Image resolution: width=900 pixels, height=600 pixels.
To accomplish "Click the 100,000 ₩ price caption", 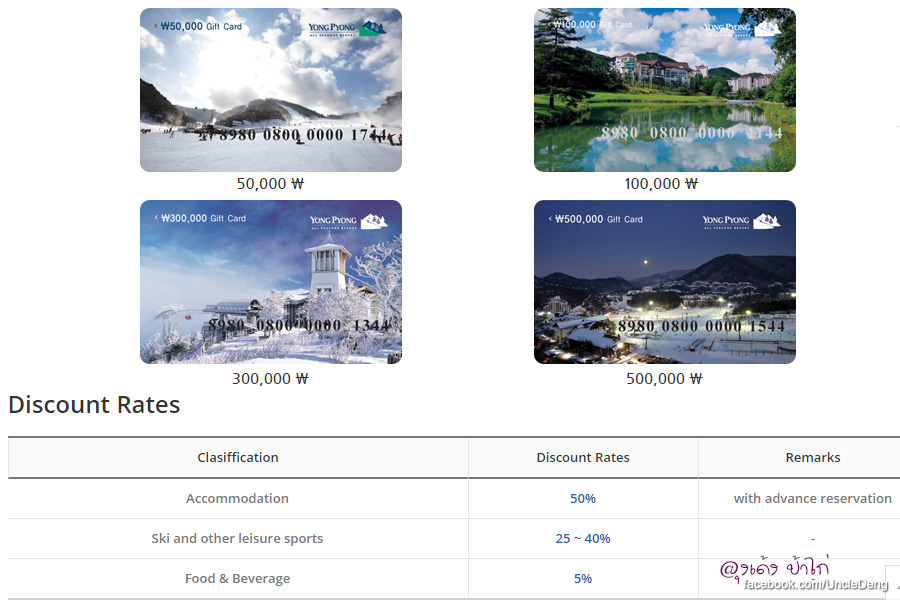I will click(661, 184).
